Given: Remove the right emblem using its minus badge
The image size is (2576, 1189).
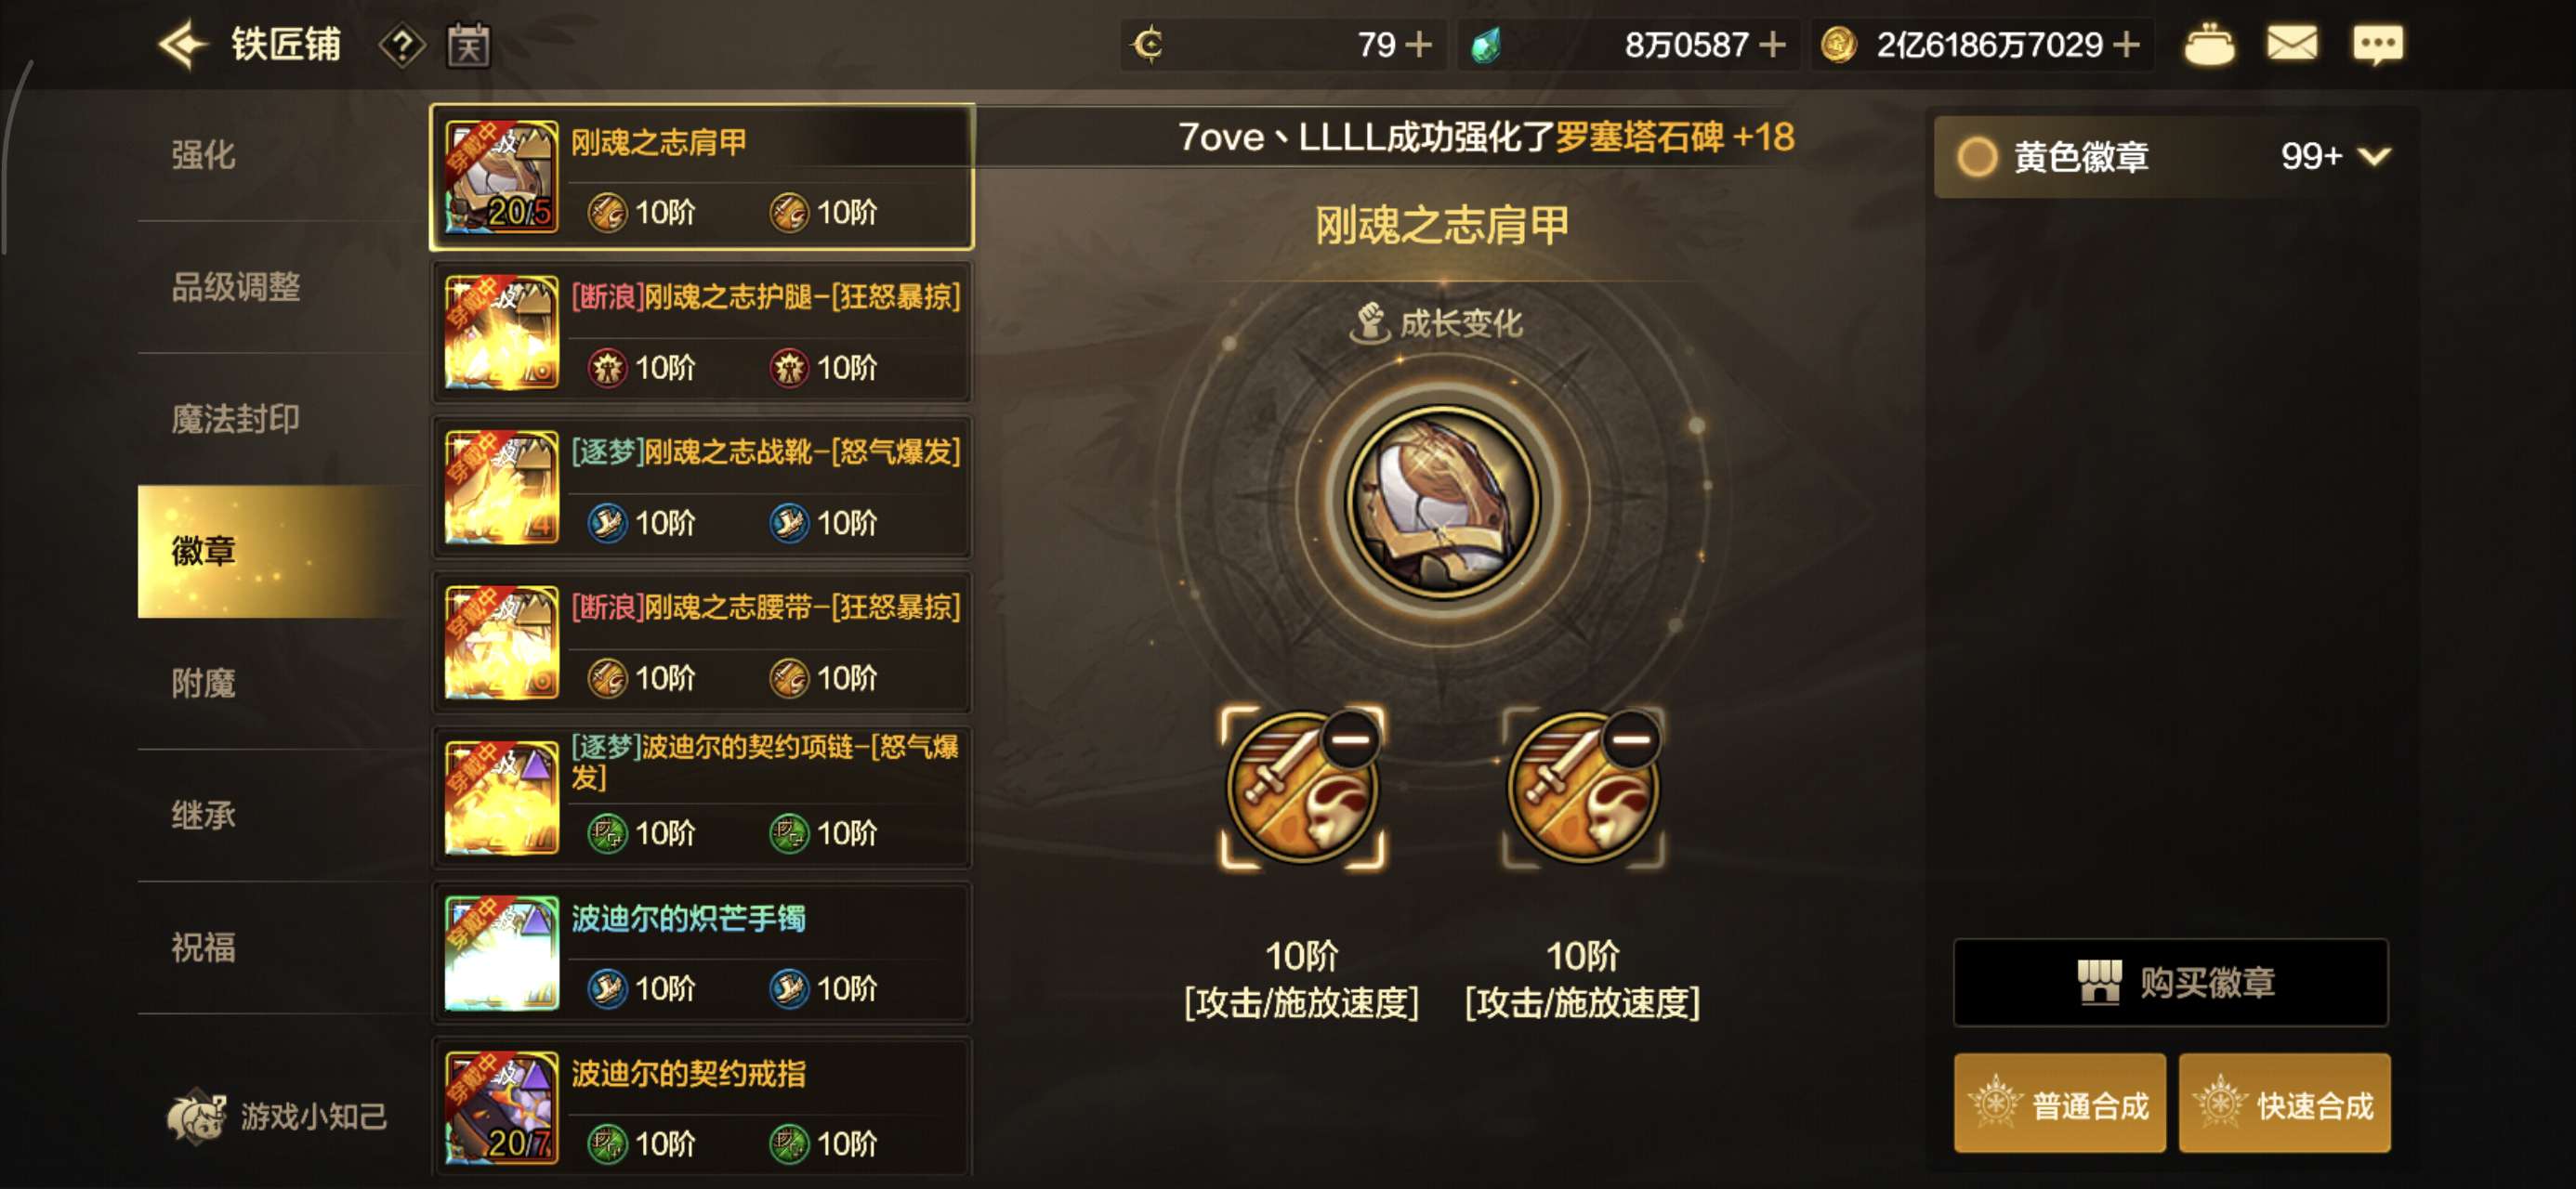Looking at the screenshot, I should tap(1632, 739).
